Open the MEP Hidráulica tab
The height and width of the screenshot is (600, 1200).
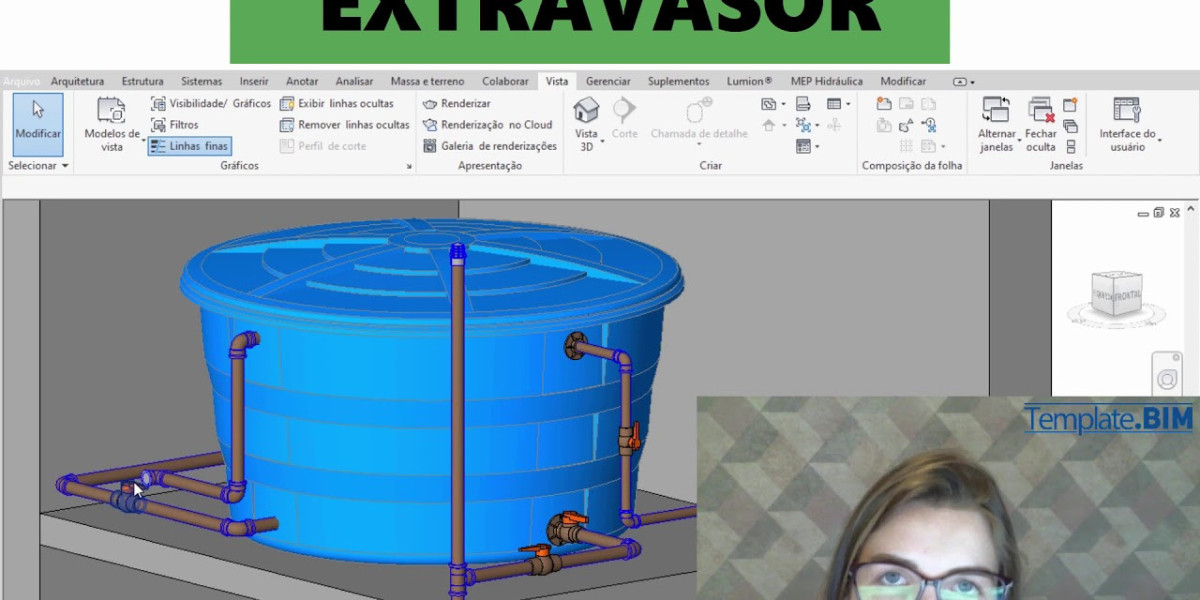tap(826, 81)
